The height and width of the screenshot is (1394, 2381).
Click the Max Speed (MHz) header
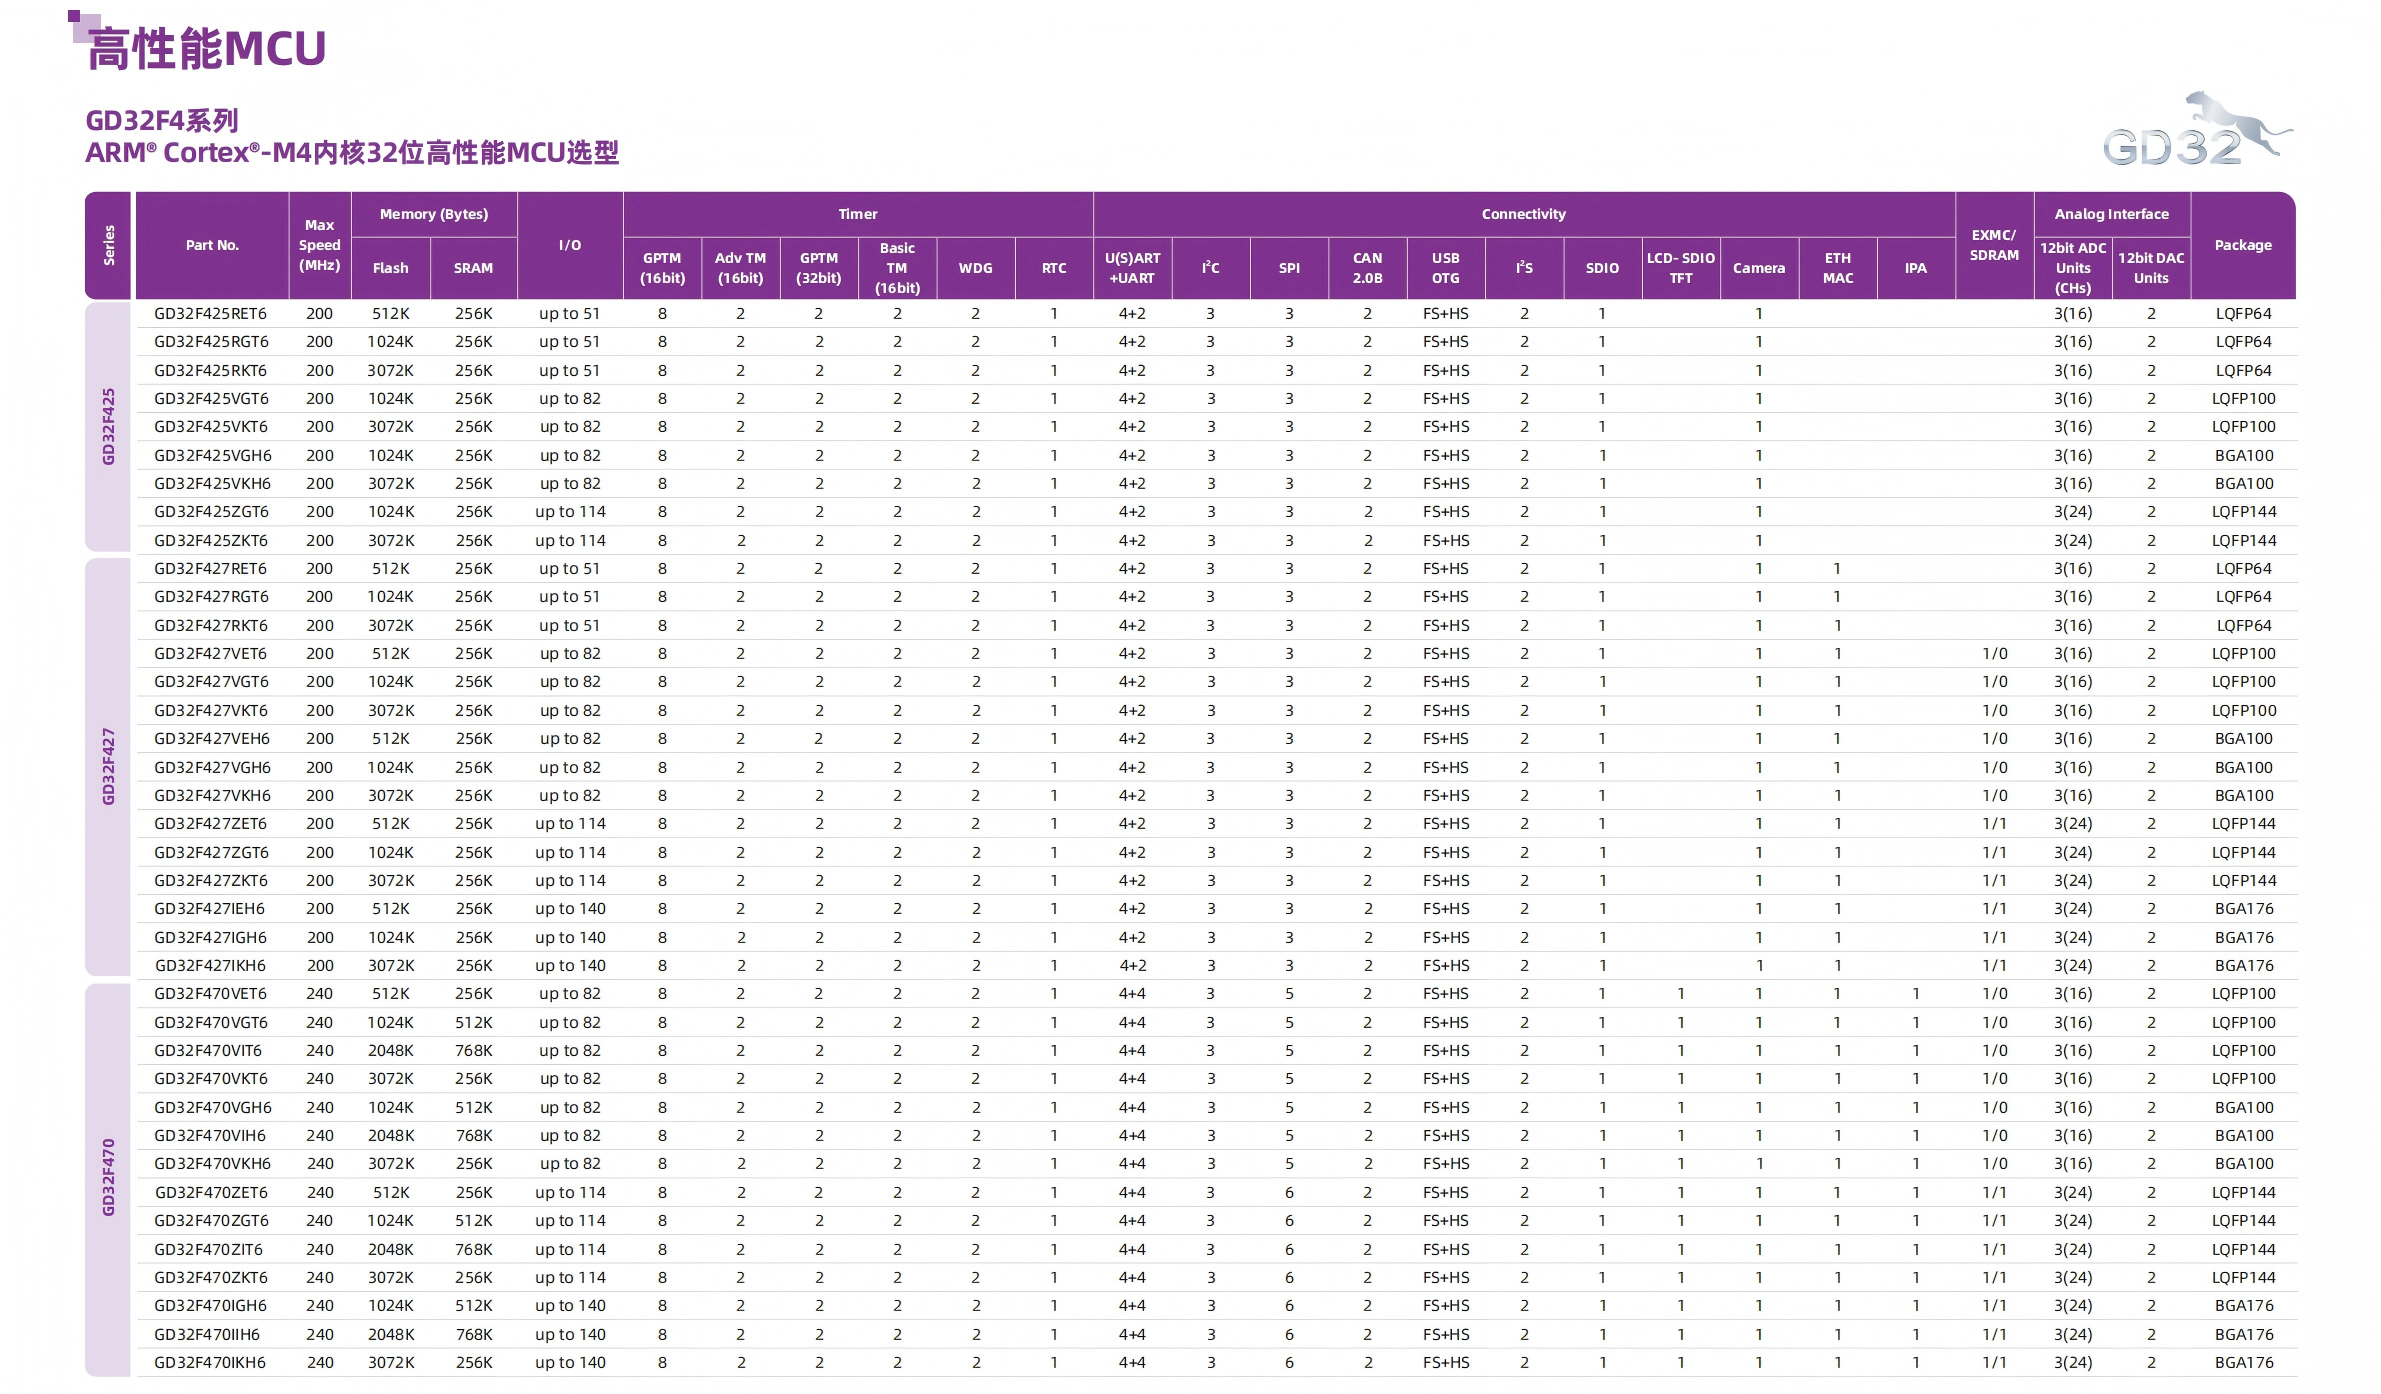coord(320,245)
